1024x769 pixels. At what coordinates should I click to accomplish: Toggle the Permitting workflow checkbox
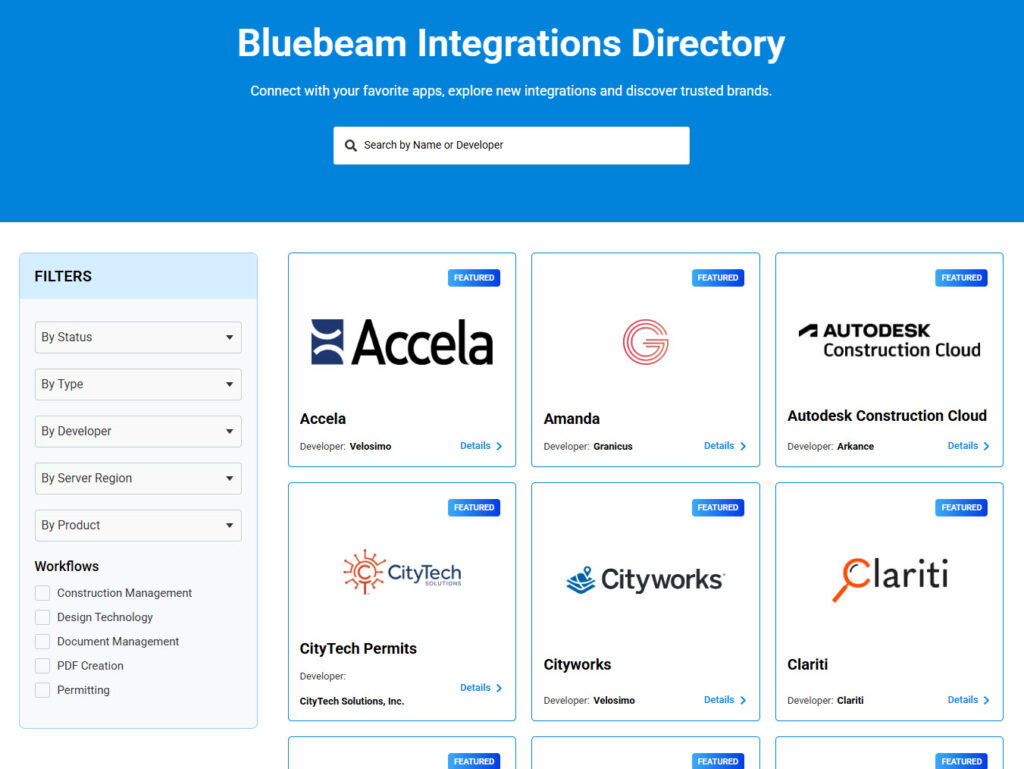42,689
